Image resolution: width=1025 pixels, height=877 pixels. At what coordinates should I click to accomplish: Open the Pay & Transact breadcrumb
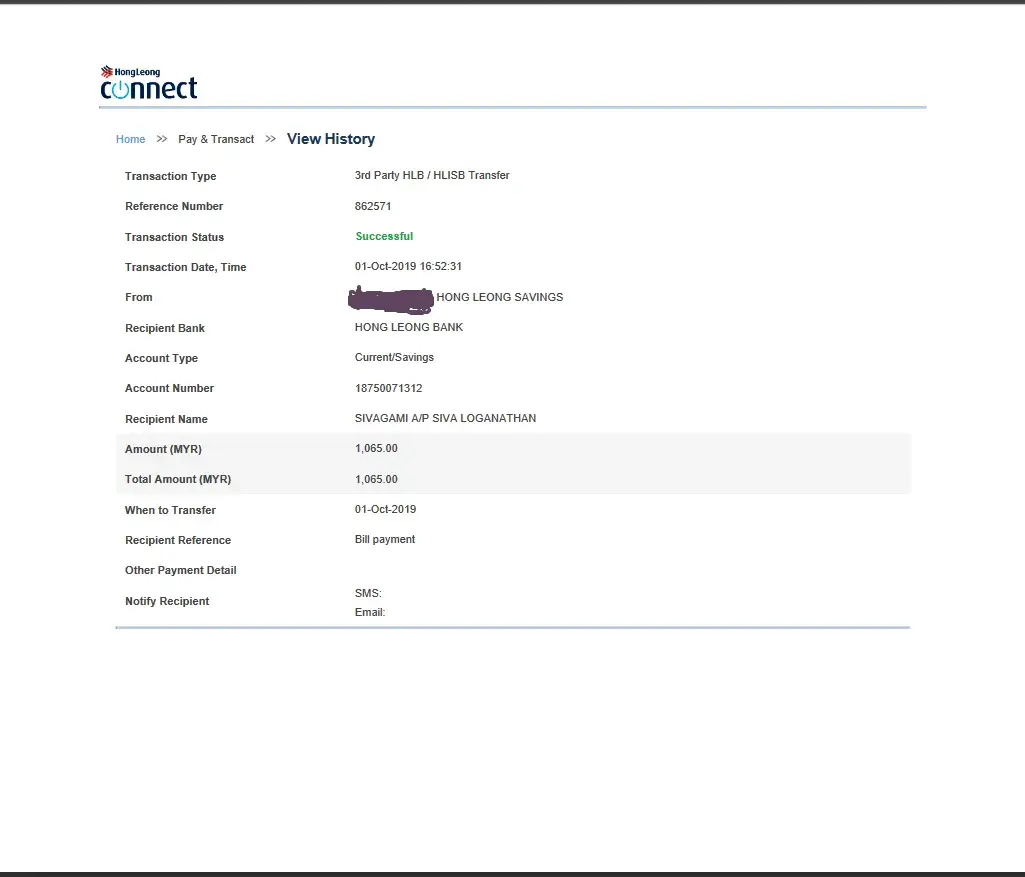(x=216, y=139)
